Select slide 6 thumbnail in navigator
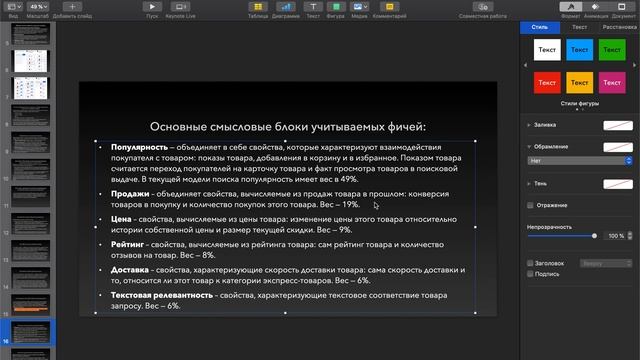The height and width of the screenshot is (360, 640). 31,61
